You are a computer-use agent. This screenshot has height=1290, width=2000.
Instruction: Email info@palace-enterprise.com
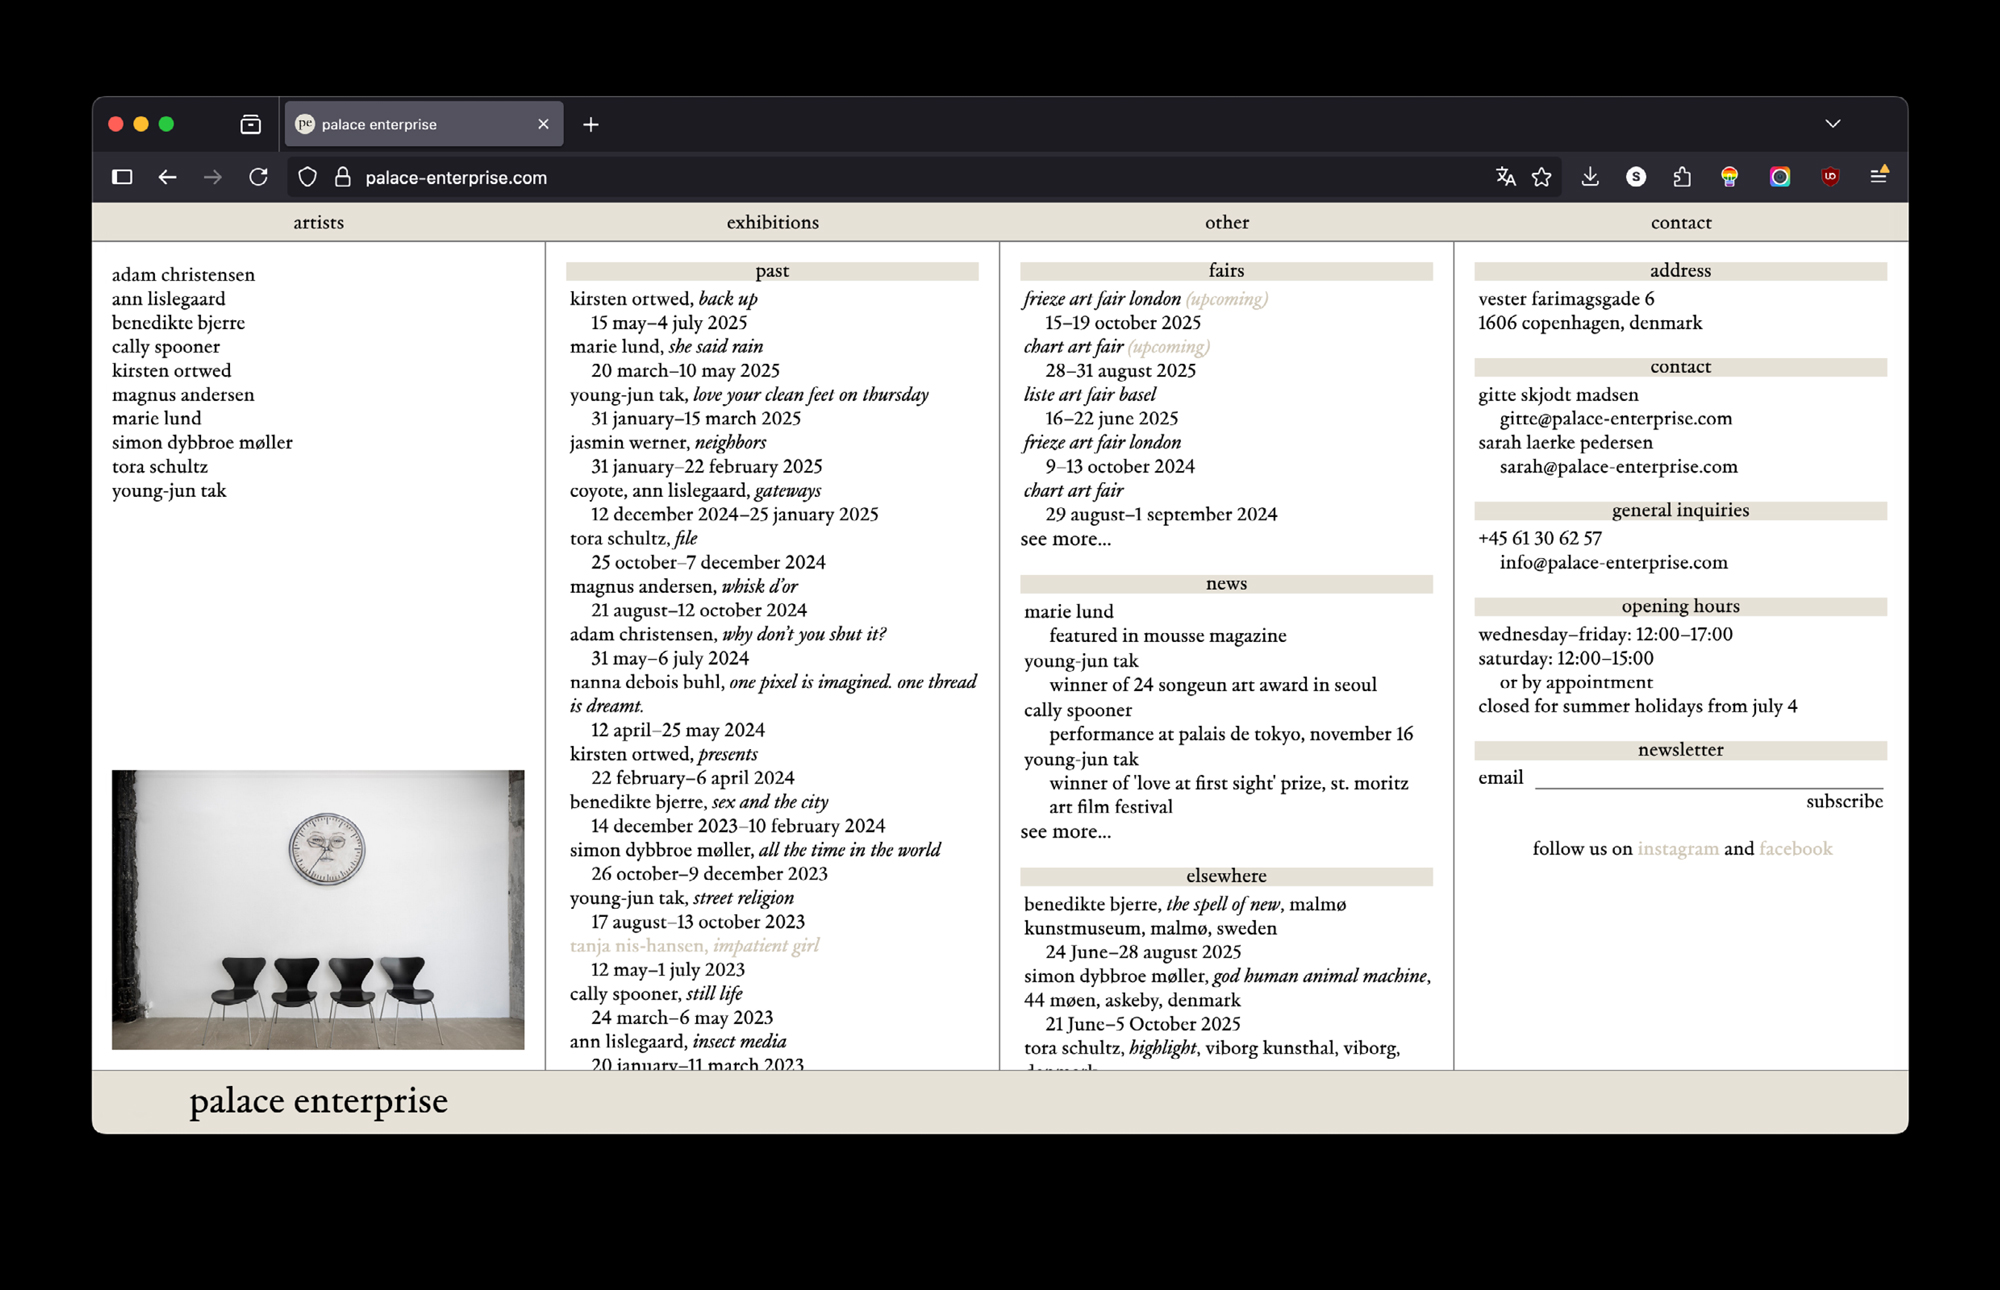tap(1613, 563)
